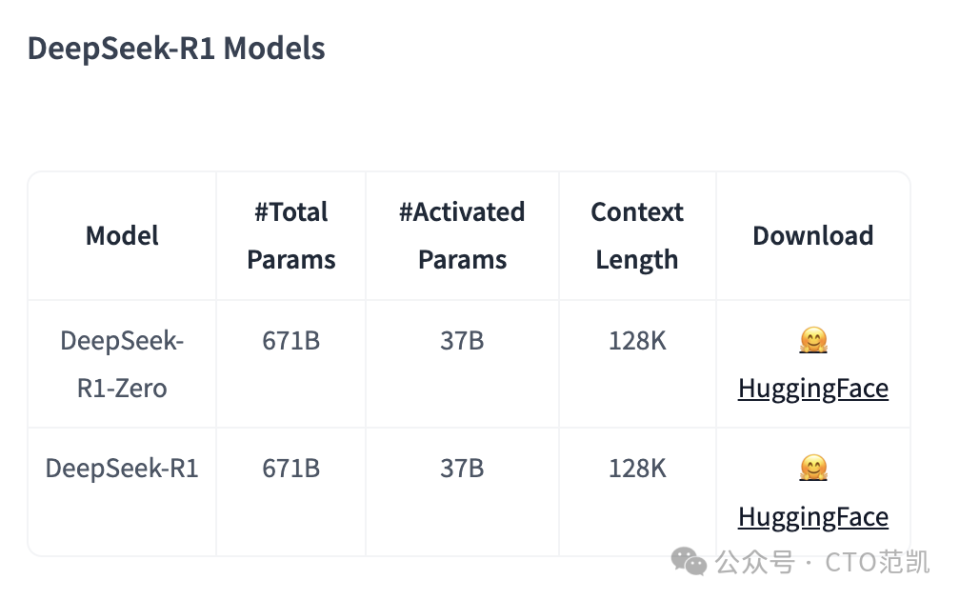Select the DeepSeek-R1 model name cell
Viewport: 960px width, 600px height.
tap(122, 468)
